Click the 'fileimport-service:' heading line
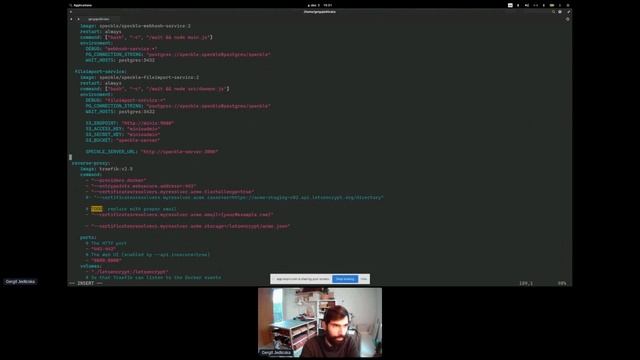 click(x=100, y=71)
